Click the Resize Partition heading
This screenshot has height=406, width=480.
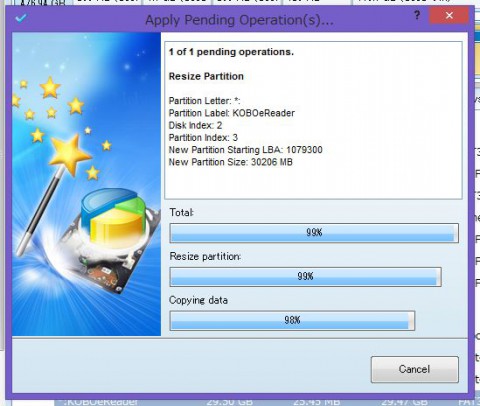(x=206, y=76)
